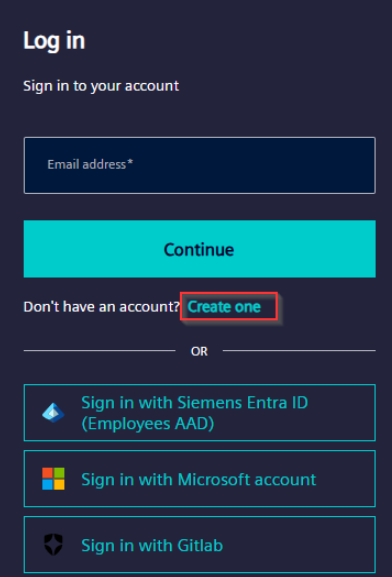Viewport: 392px width, 577px height.
Task: Click the '(Employees AAD)' text line
Action: click(x=148, y=424)
